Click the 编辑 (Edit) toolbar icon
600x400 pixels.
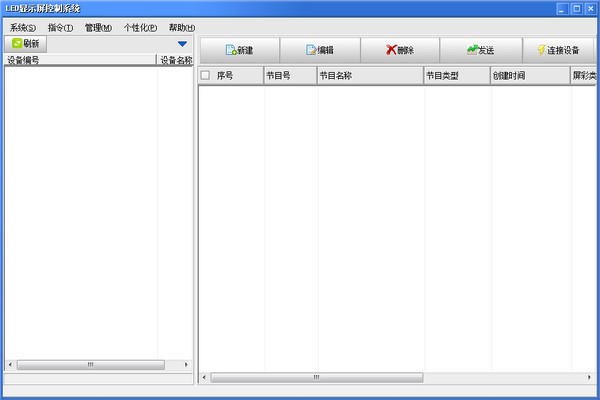tap(311, 50)
